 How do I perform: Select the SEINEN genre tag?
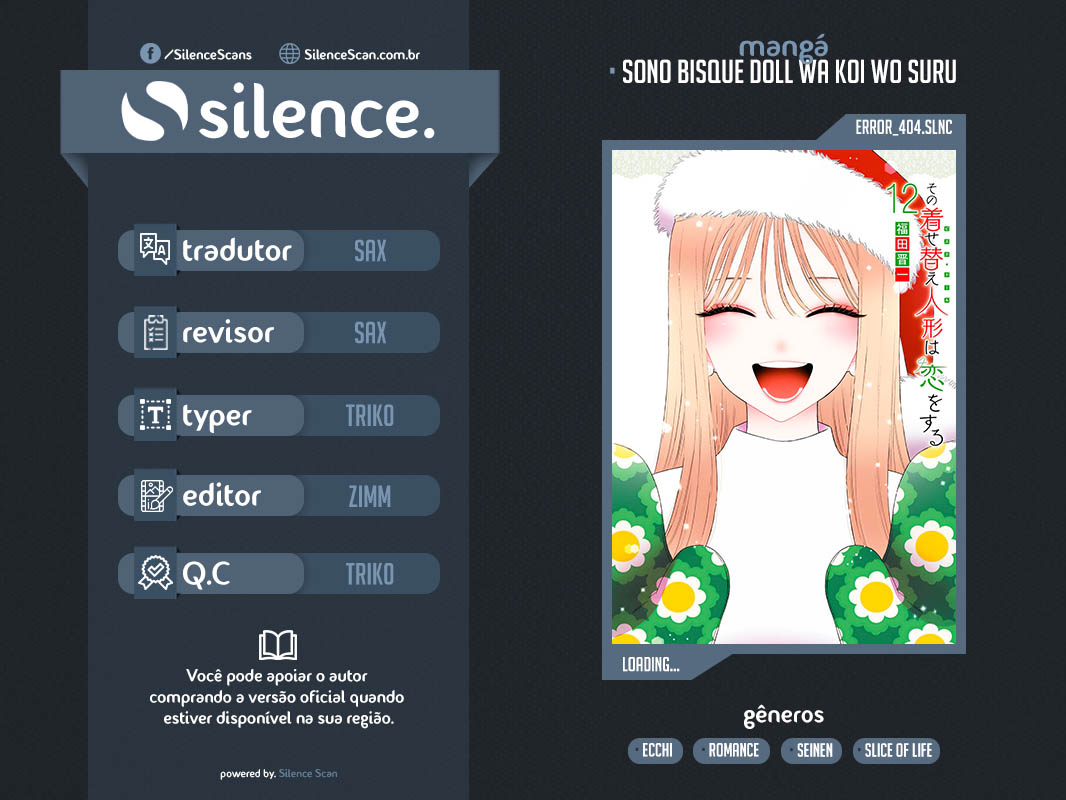click(x=812, y=751)
